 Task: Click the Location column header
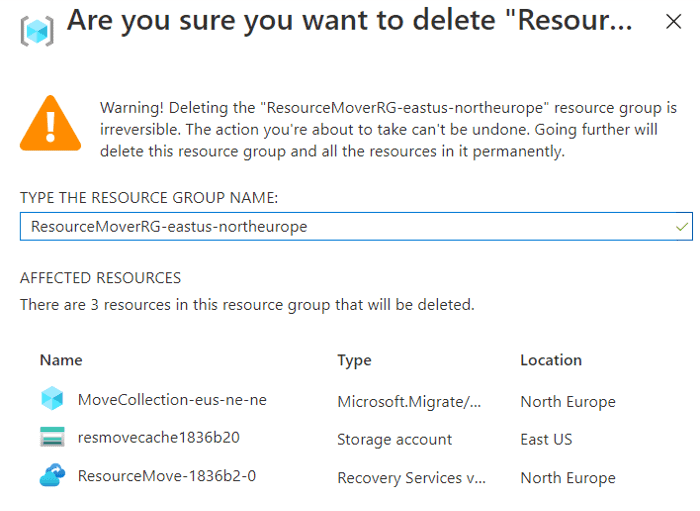551,360
